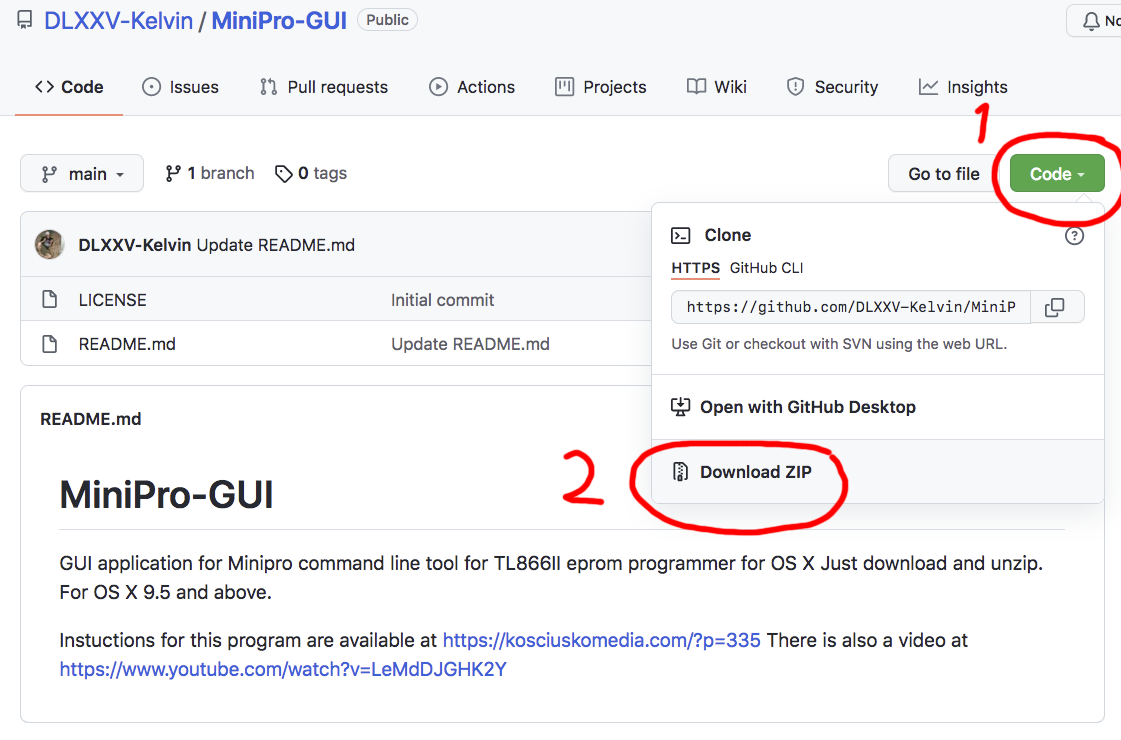Toggle the green Code dropdown button
The width and height of the screenshot is (1121, 740).
click(1057, 174)
